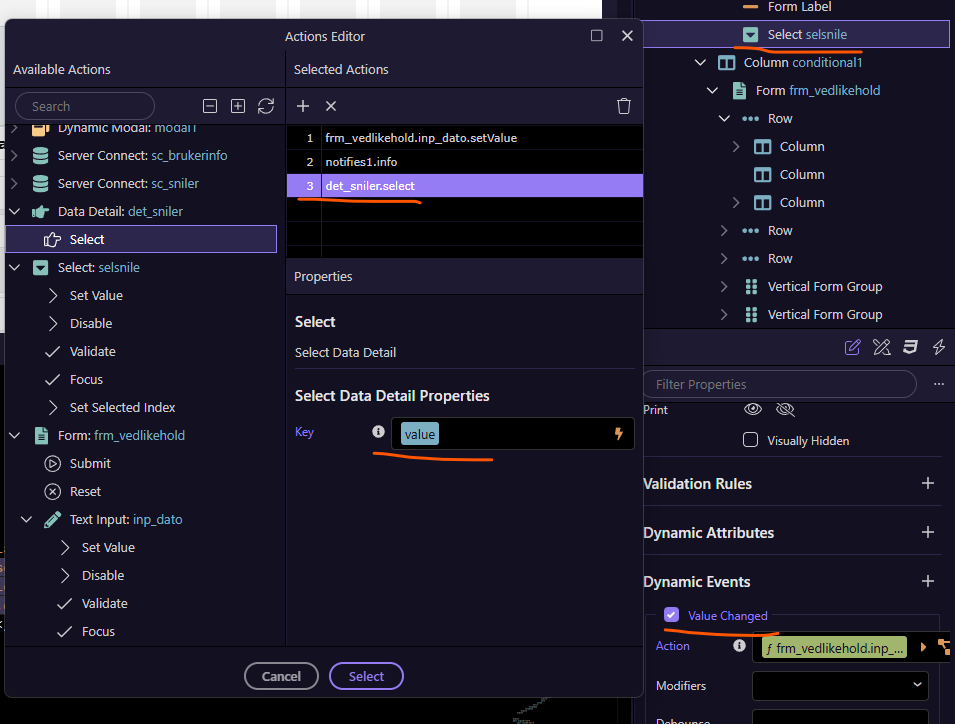Viewport: 955px width, 724px height.
Task: Select action row det_sniler.select
Action: 465,186
